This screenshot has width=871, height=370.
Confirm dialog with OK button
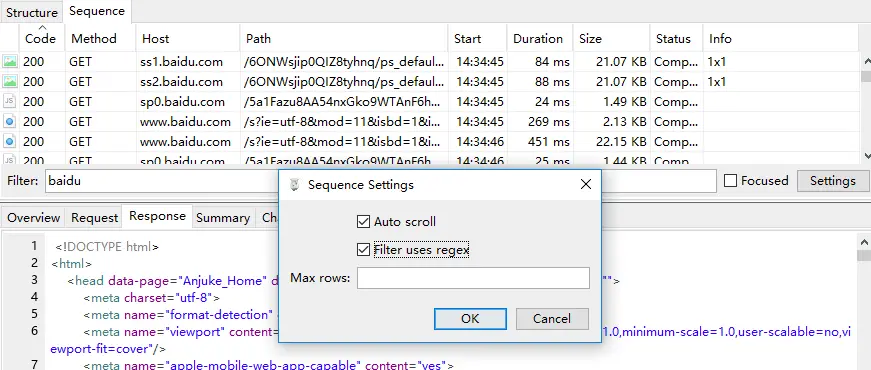(470, 319)
